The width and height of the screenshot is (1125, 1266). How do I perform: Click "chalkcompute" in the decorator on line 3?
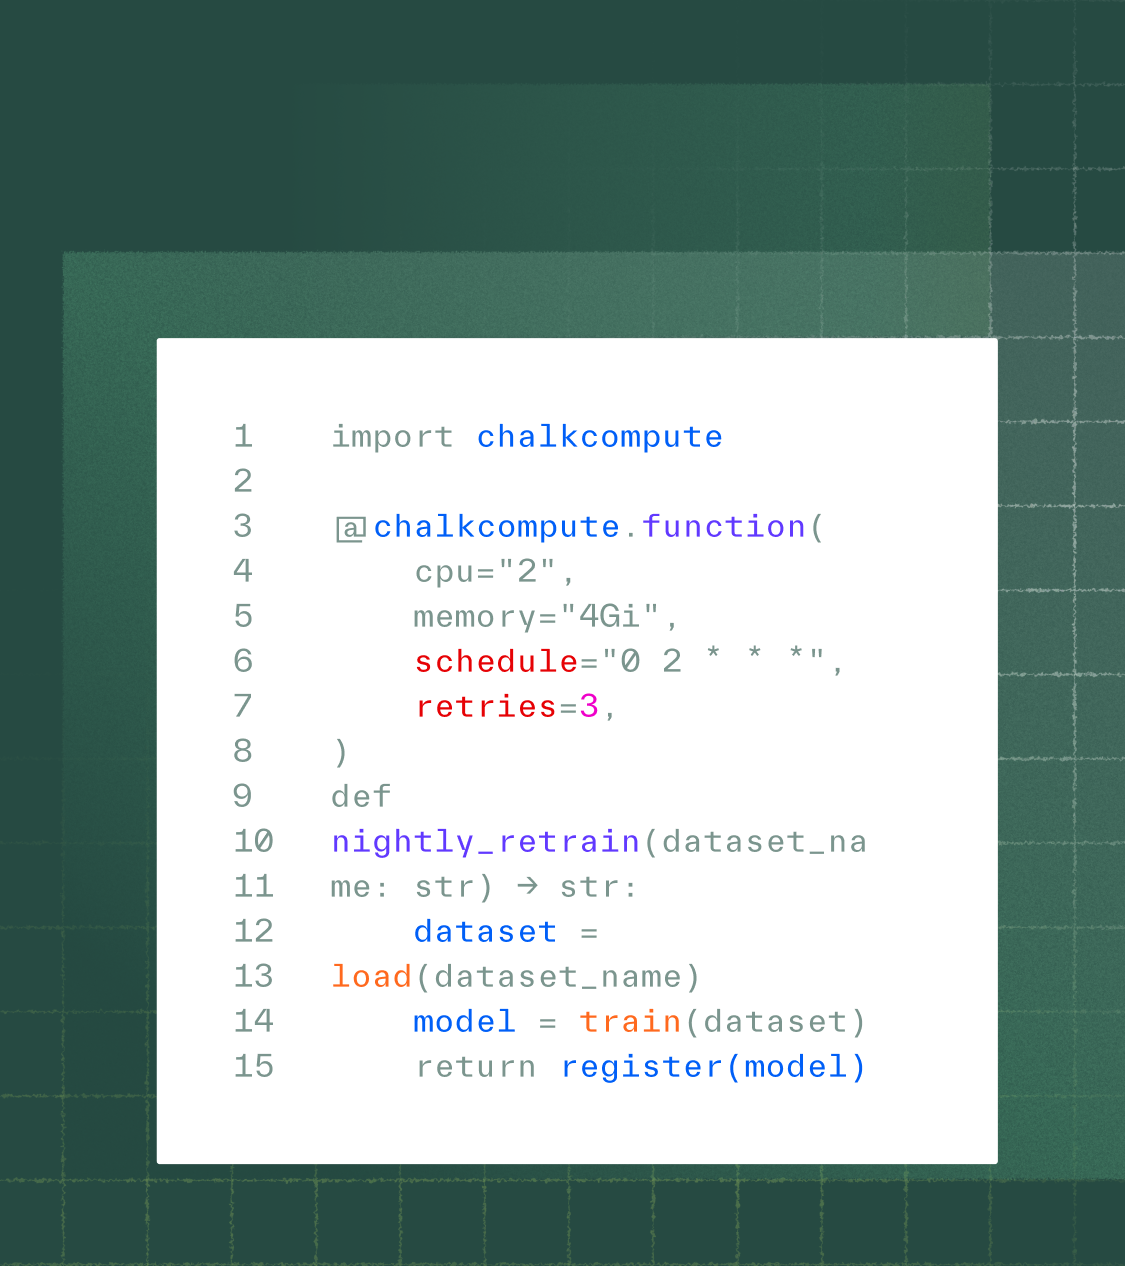[x=497, y=527]
